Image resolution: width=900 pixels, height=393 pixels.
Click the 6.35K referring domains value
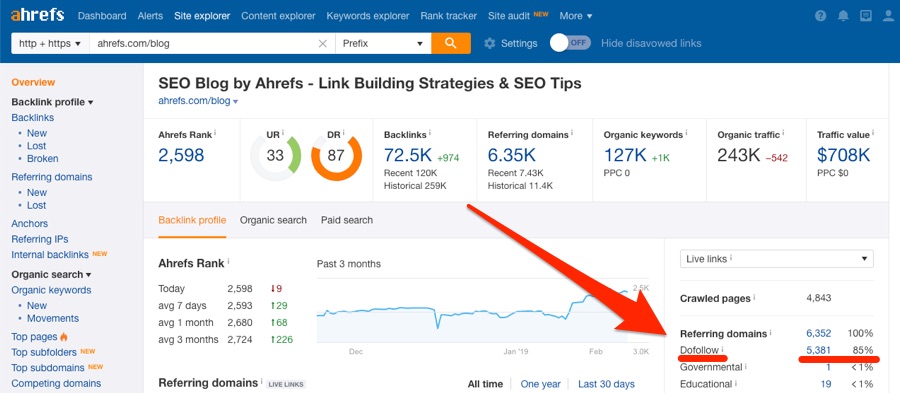coord(512,155)
